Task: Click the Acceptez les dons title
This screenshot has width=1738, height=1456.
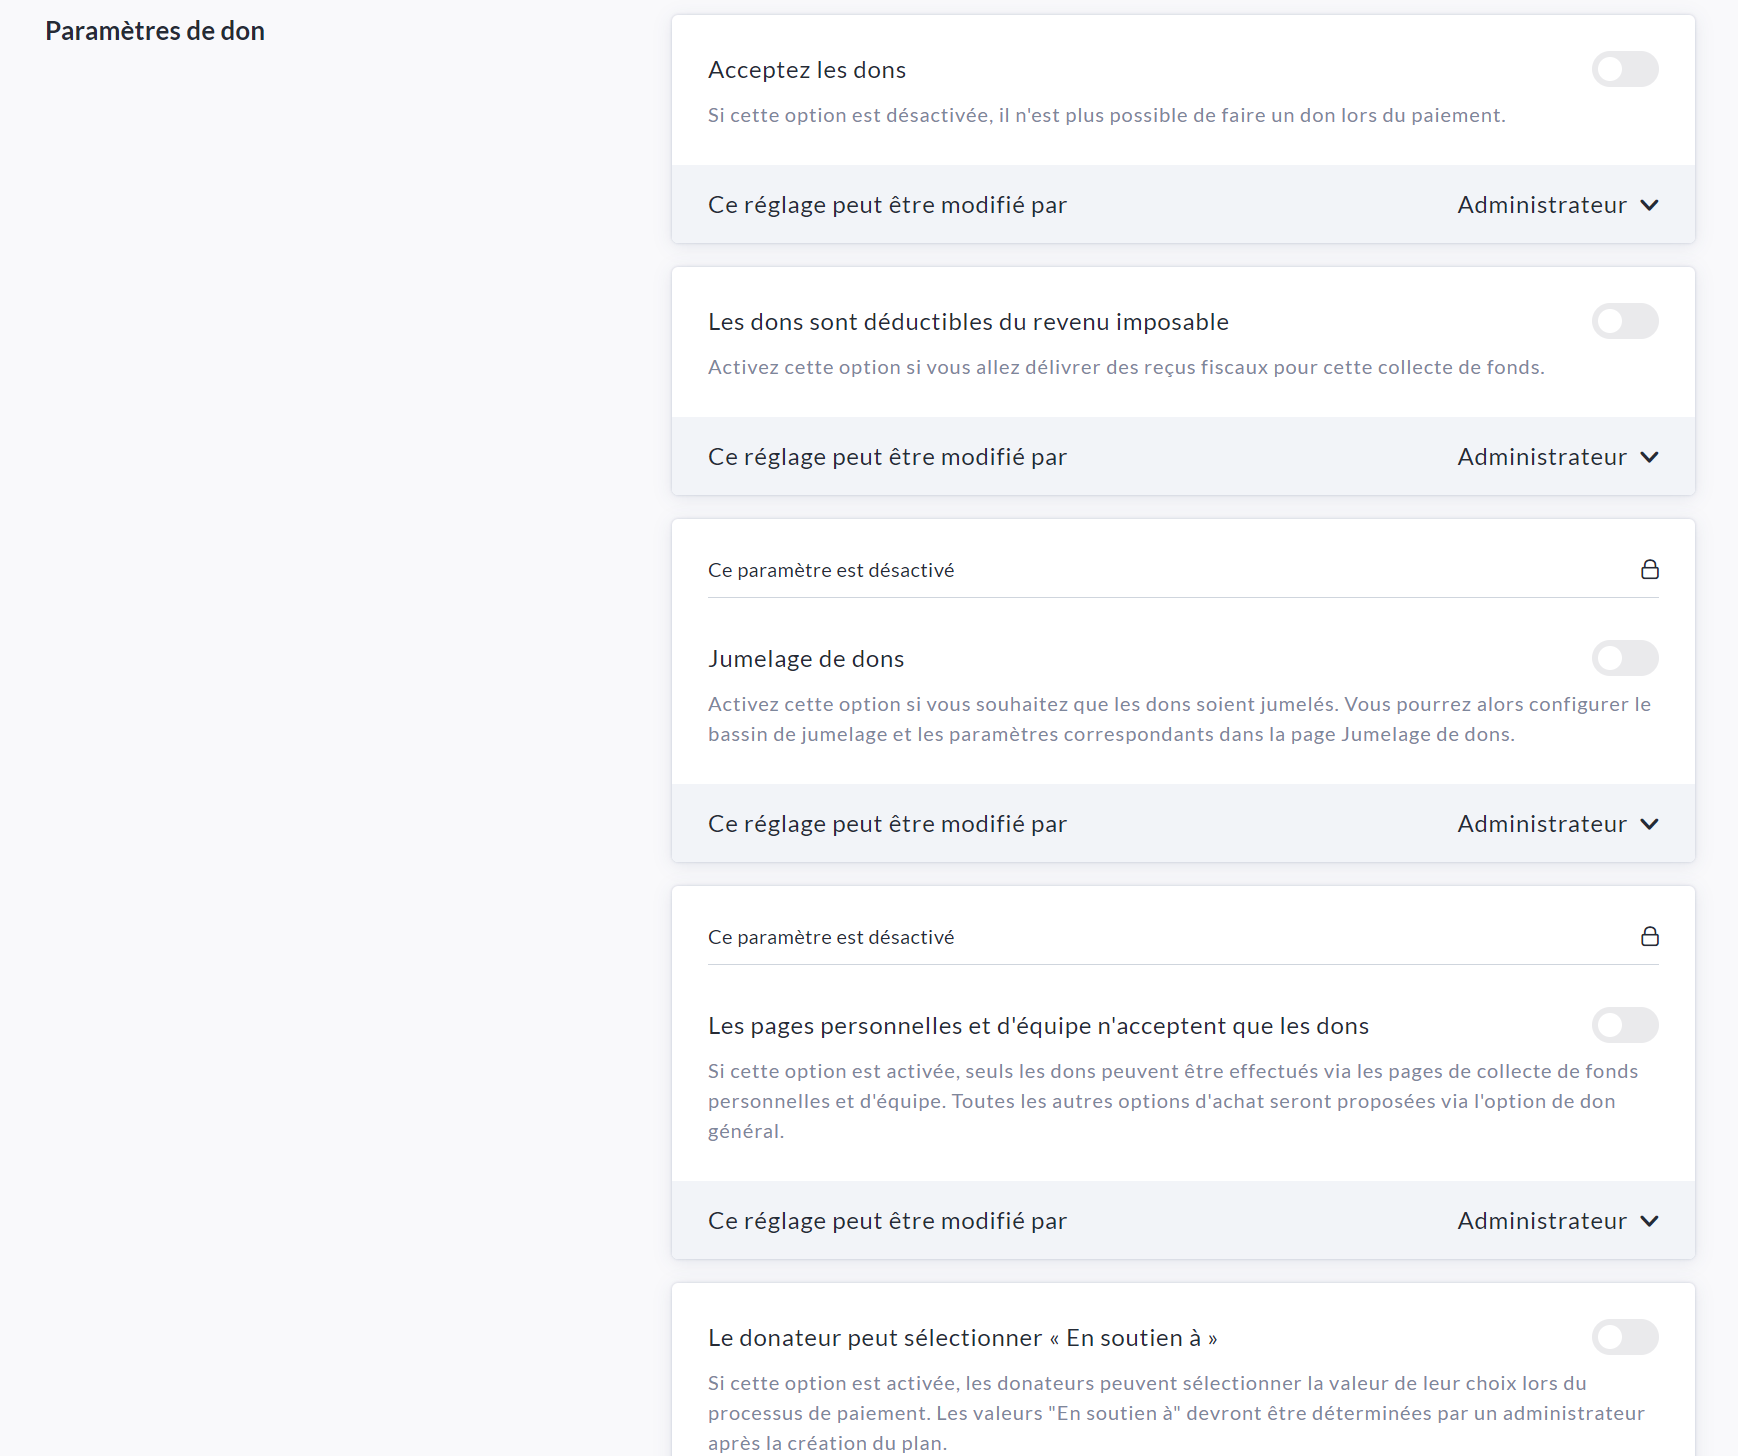Action: point(806,70)
